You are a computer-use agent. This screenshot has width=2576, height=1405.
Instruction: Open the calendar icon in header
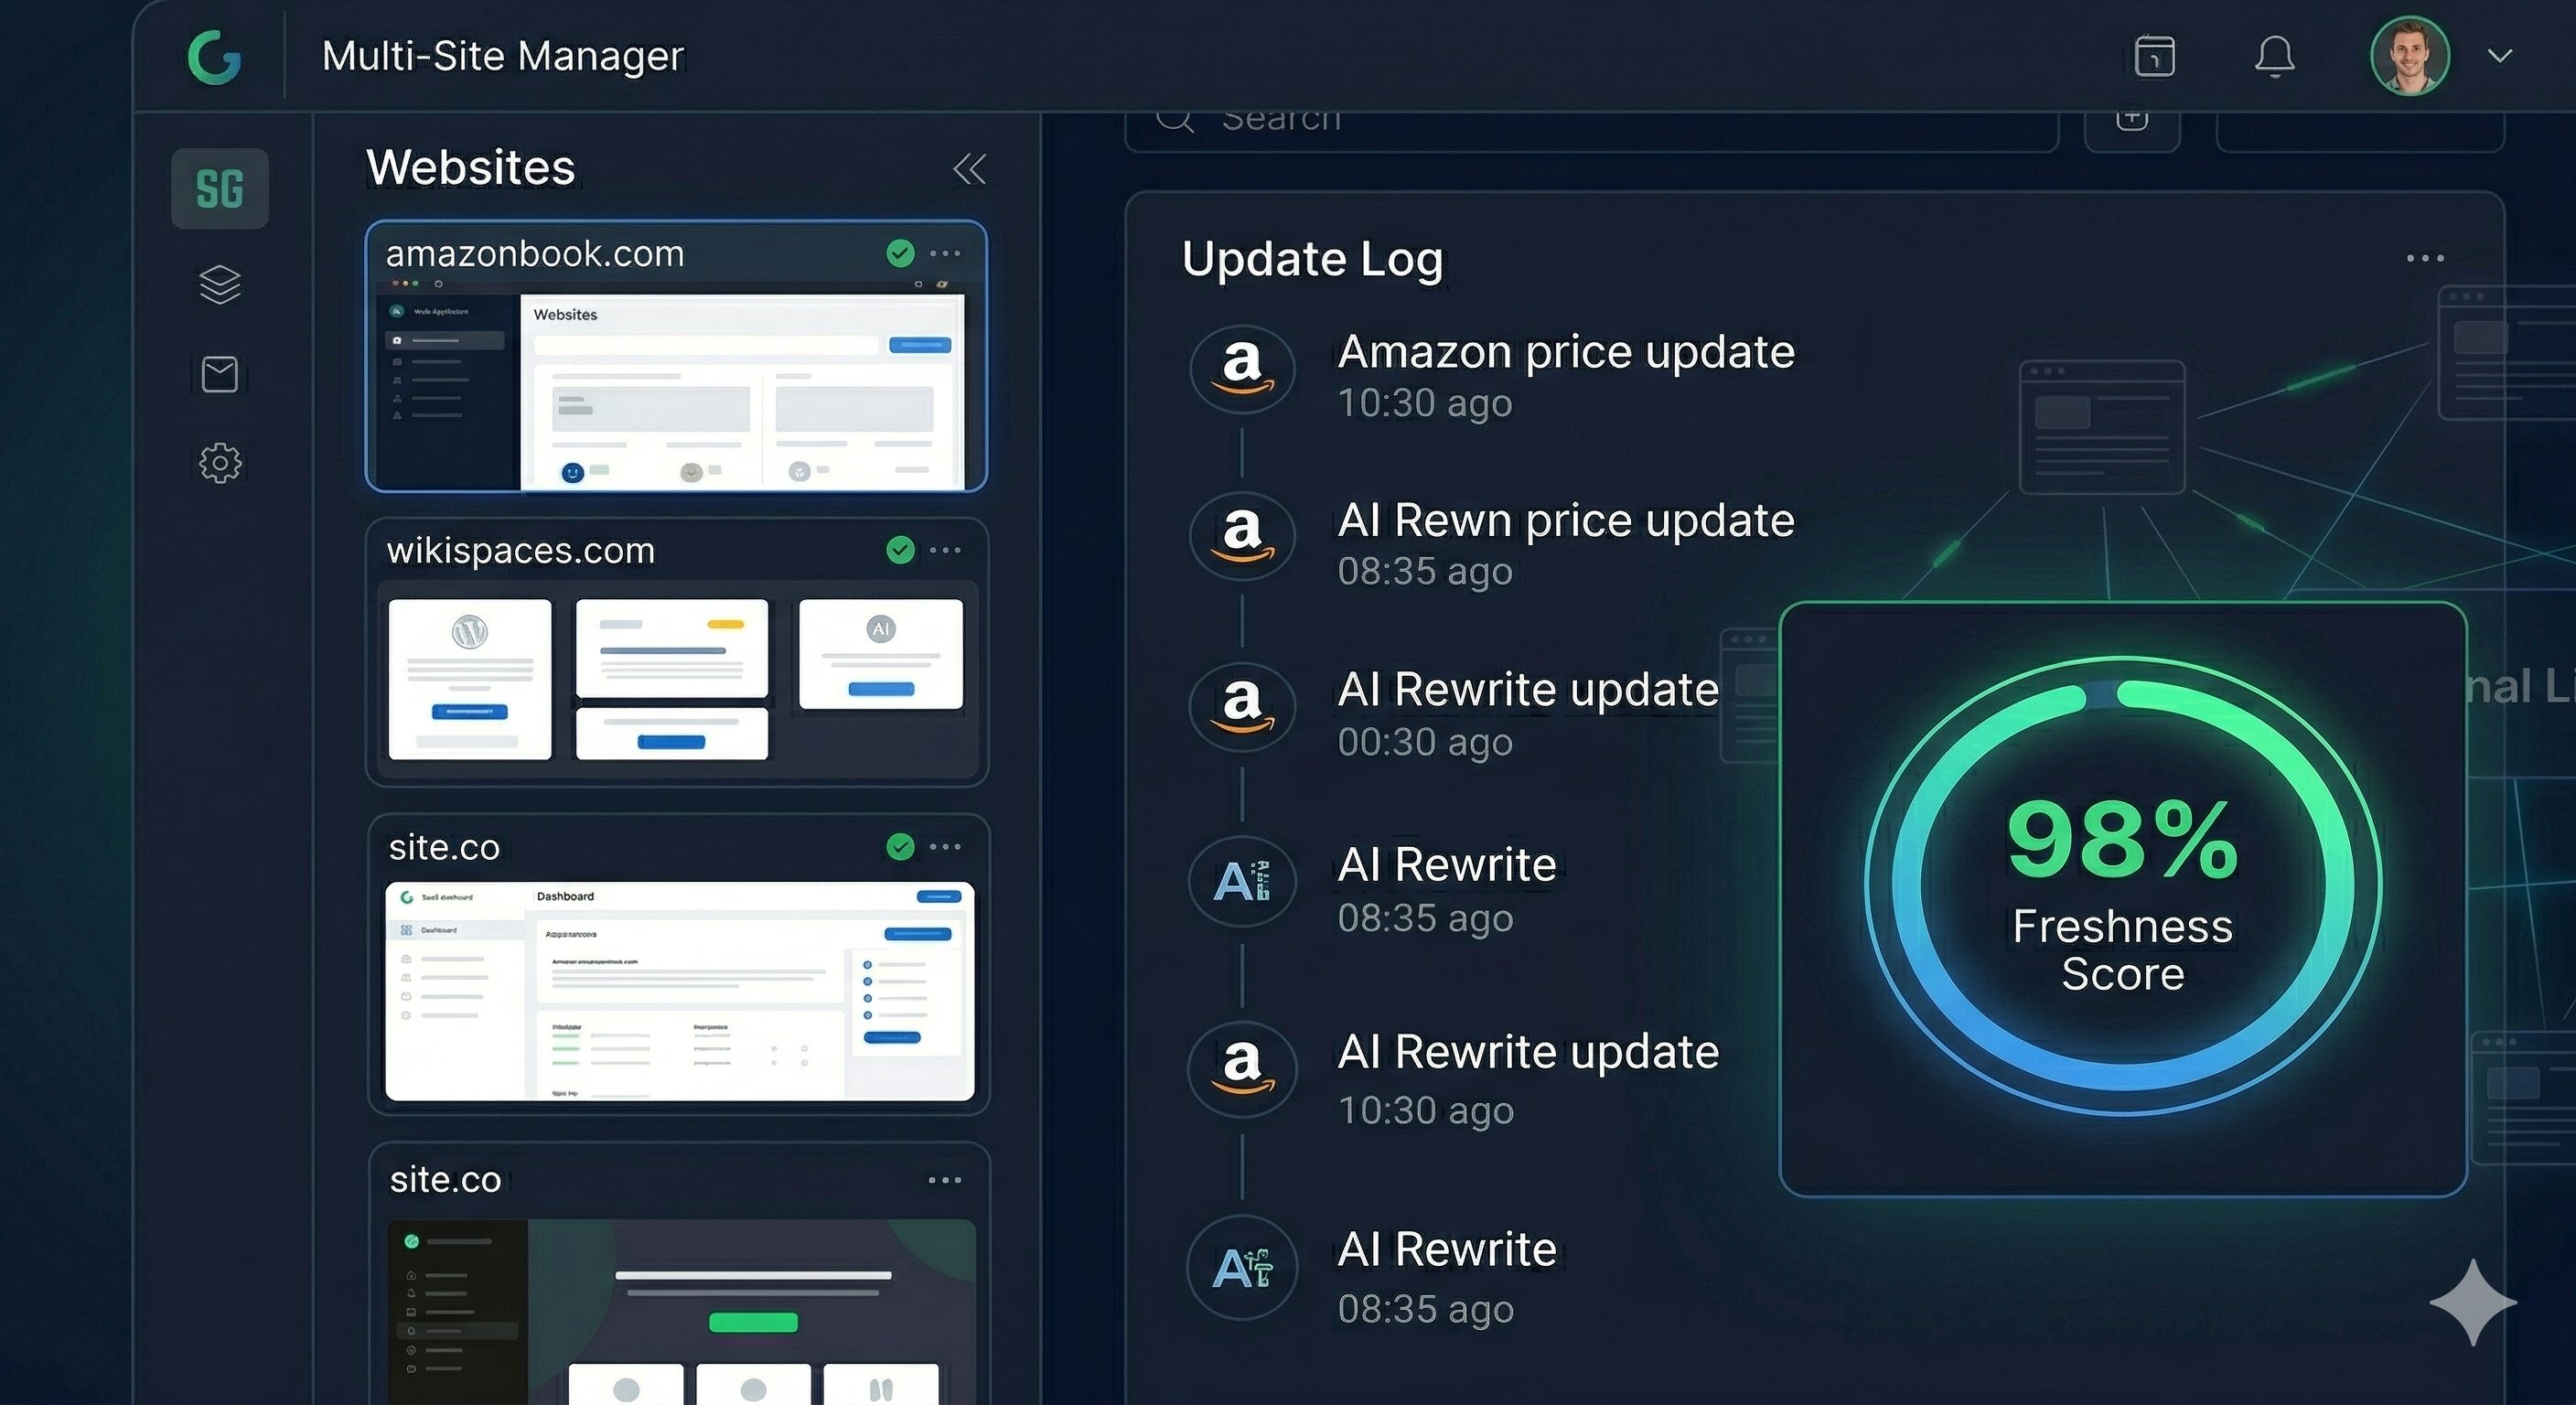click(x=2154, y=56)
